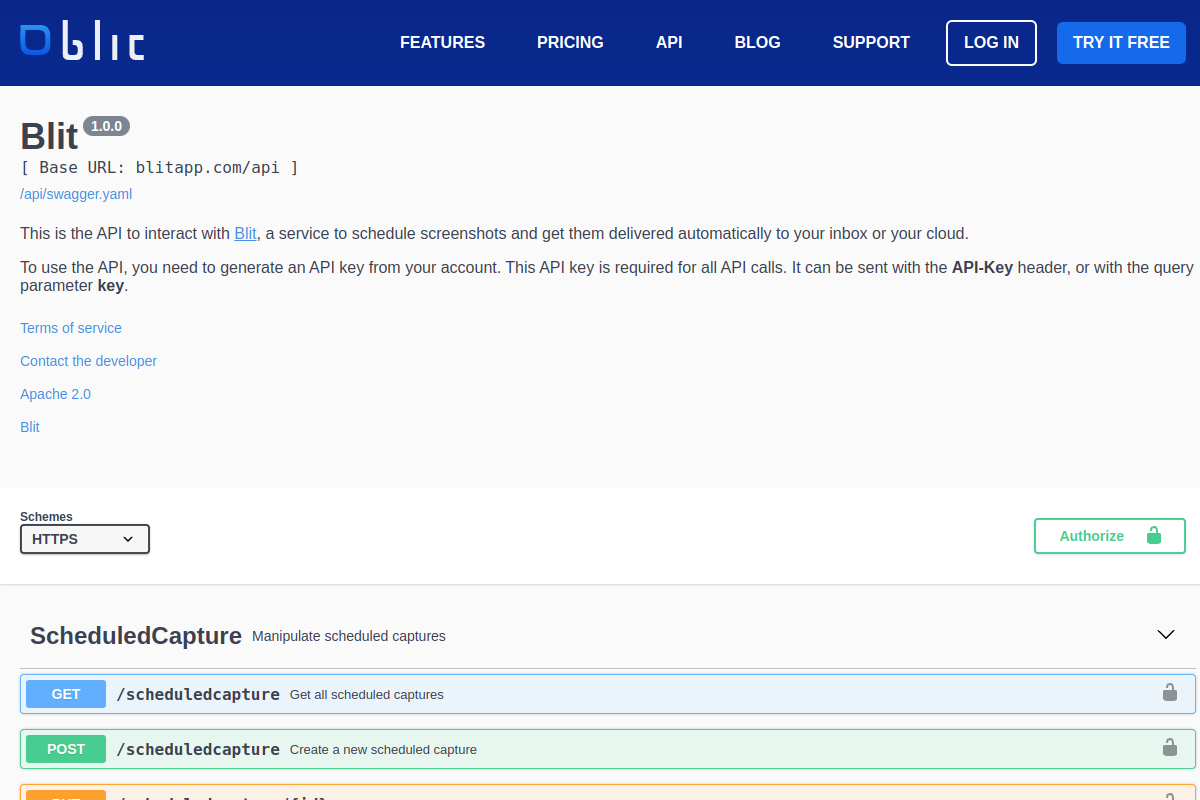Open the Apache 2.0 license link
Viewport: 1200px width, 800px height.
coord(55,394)
